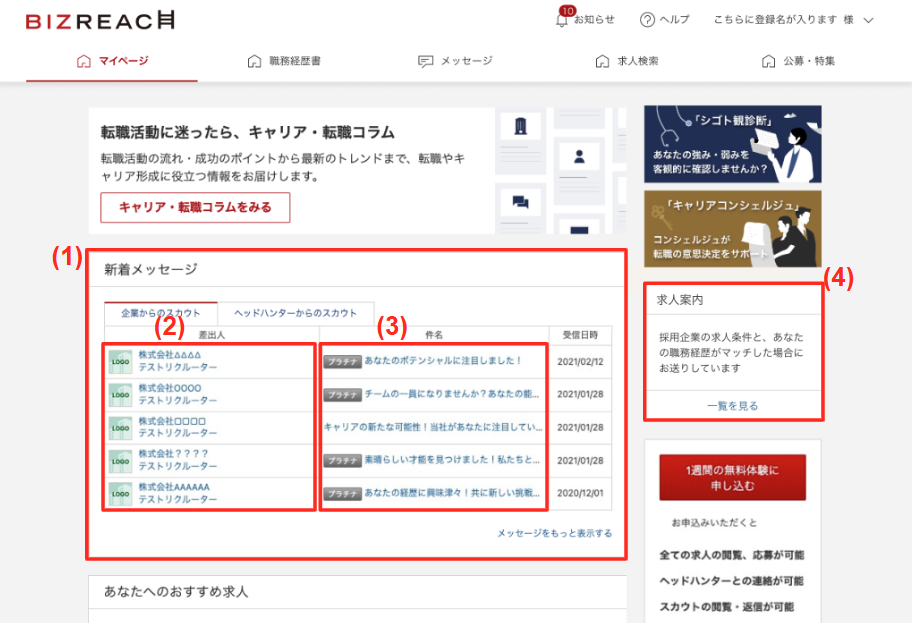Click the logo of 株式会社□□□□
The image size is (912, 623).
(120, 428)
